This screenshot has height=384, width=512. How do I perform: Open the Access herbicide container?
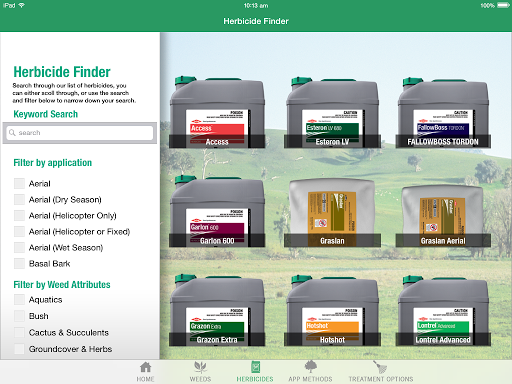[217, 112]
